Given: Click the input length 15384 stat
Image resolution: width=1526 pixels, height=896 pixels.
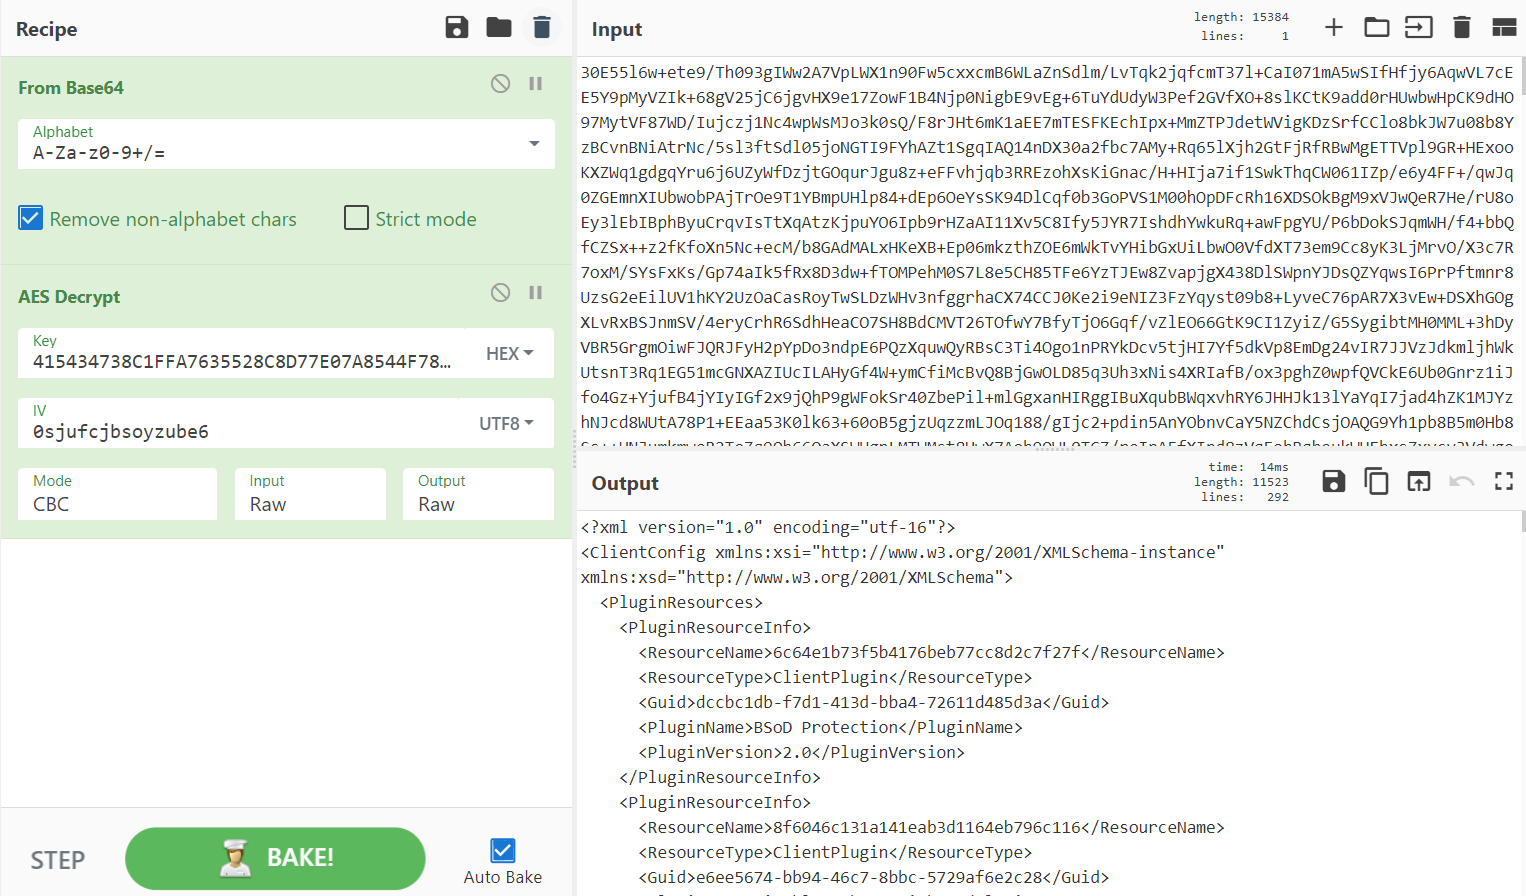Looking at the screenshot, I should tap(1241, 17).
